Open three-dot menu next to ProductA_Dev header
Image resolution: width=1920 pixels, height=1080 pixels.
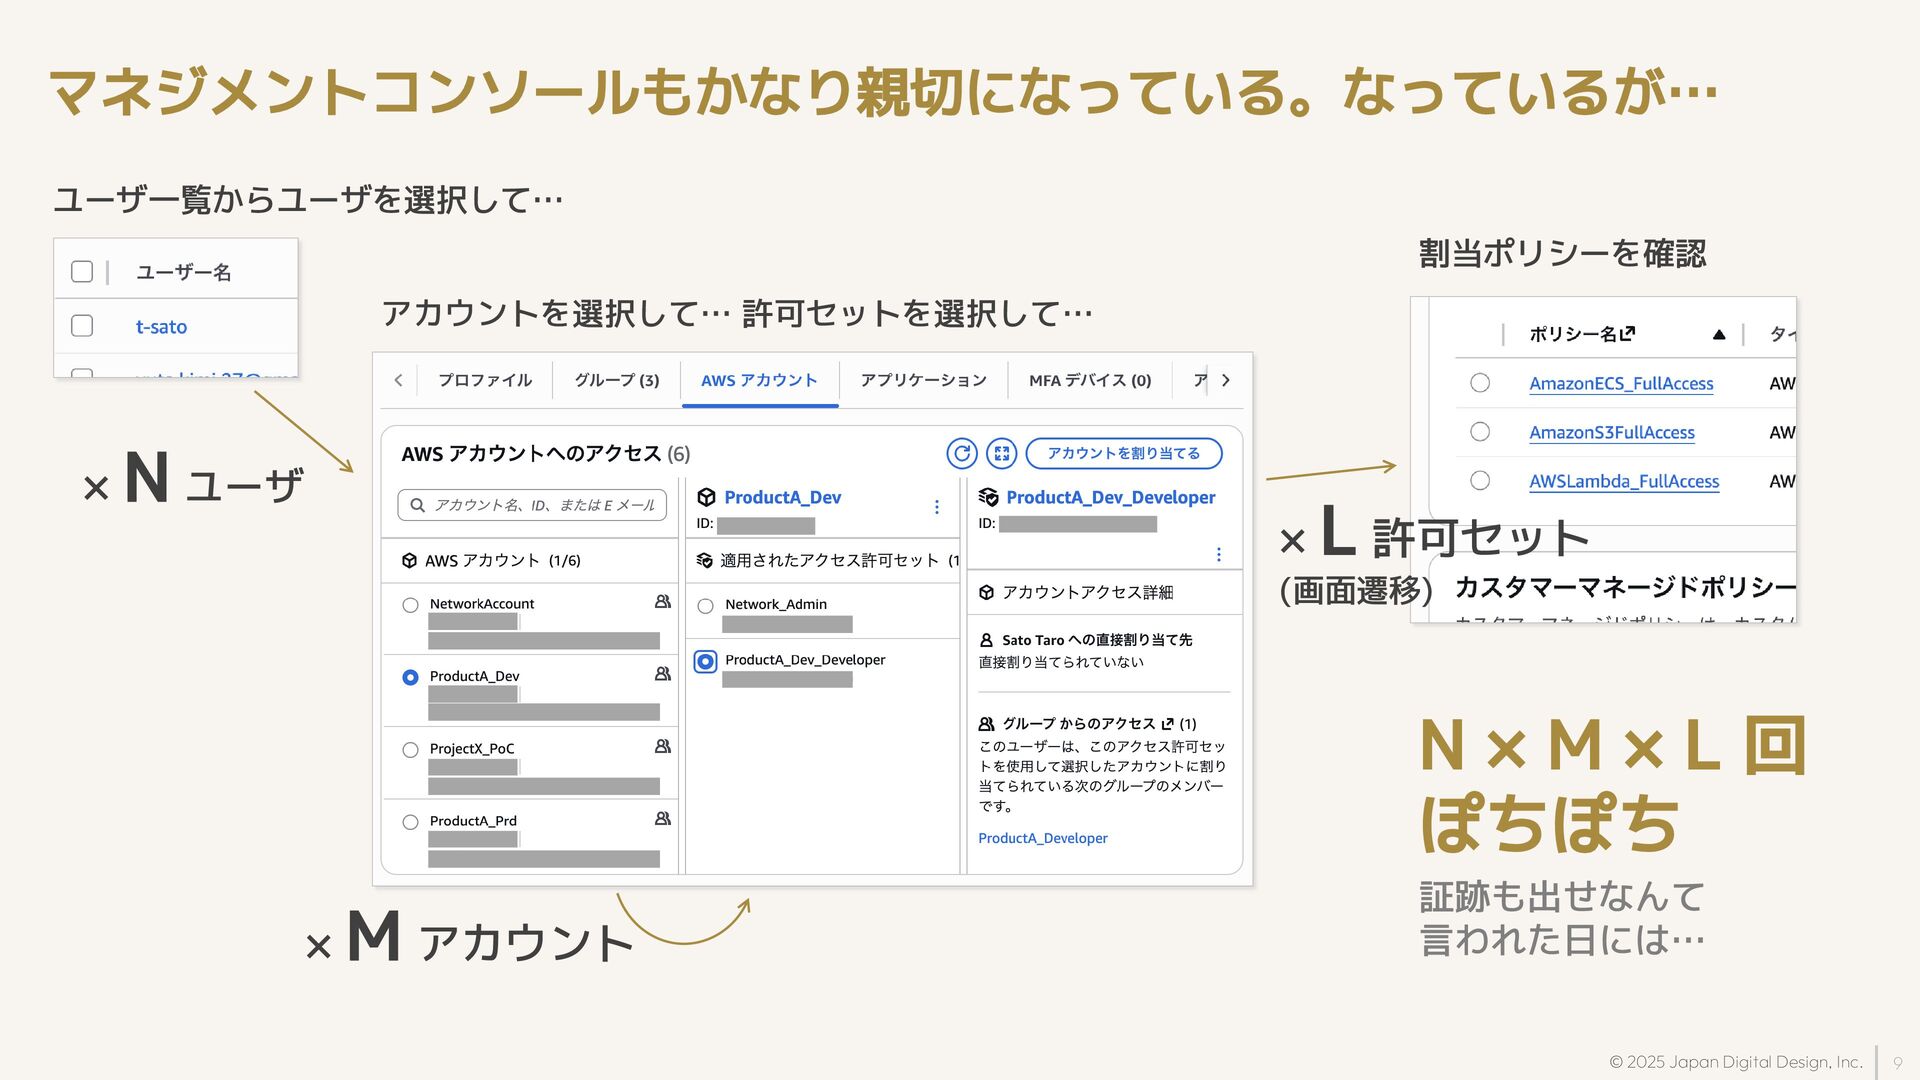936,507
